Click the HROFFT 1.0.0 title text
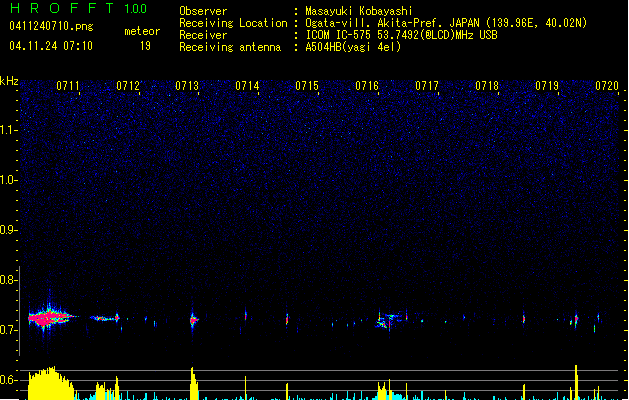The width and height of the screenshot is (629, 400). (x=78, y=8)
